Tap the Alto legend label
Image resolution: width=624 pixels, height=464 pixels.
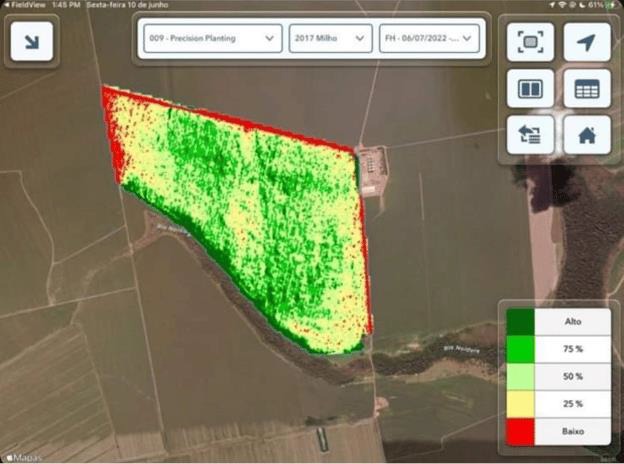pyautogui.click(x=572, y=322)
